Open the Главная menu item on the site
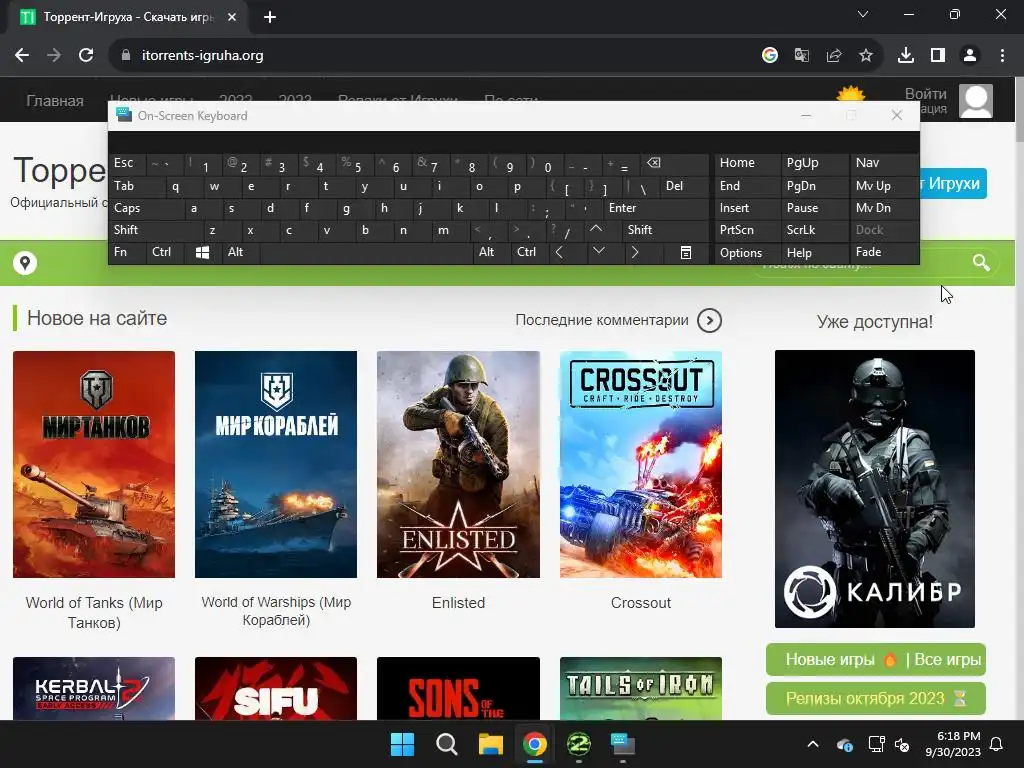This screenshot has height=768, width=1024. coord(55,101)
